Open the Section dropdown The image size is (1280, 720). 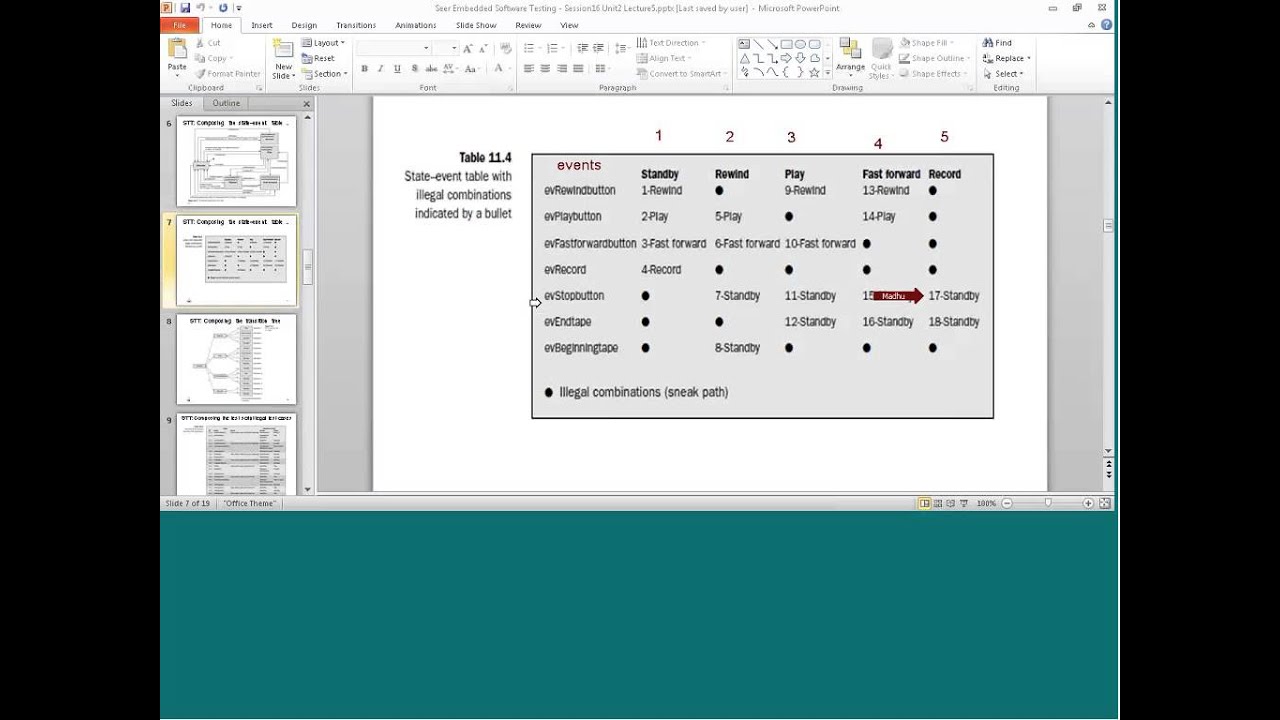coord(324,74)
